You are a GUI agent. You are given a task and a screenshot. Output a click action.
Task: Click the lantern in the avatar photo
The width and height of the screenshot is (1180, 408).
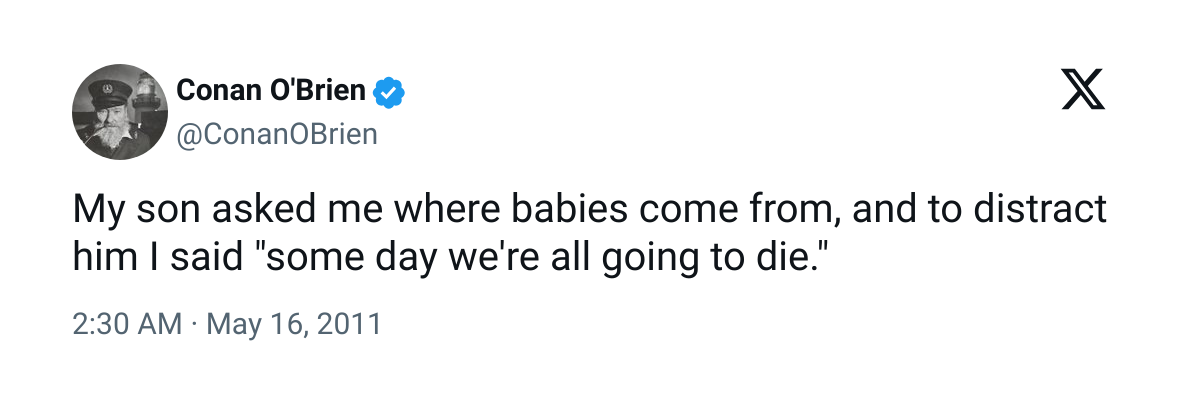pos(147,91)
